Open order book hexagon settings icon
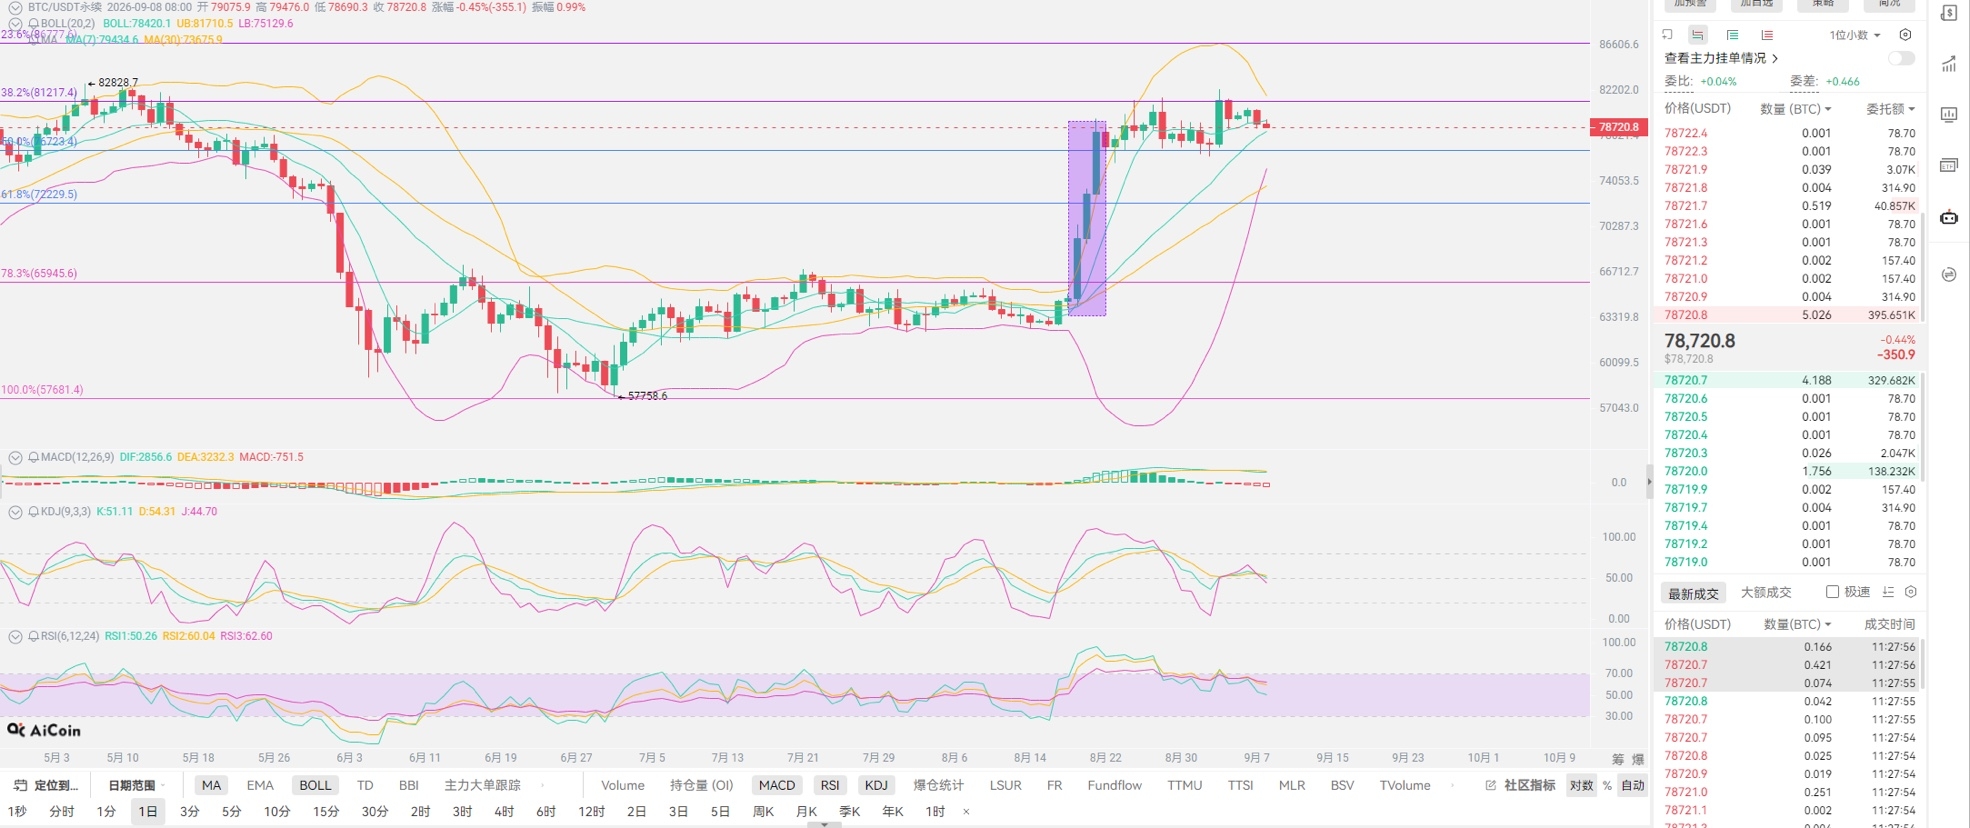Screen dimensions: 1970x828 click(x=1905, y=35)
